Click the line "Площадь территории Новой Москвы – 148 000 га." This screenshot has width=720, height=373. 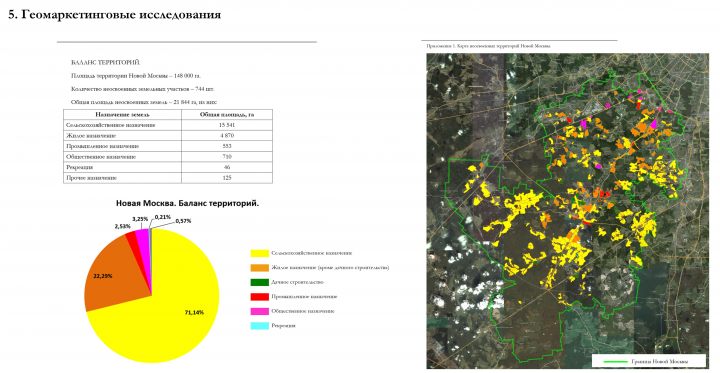(x=136, y=76)
